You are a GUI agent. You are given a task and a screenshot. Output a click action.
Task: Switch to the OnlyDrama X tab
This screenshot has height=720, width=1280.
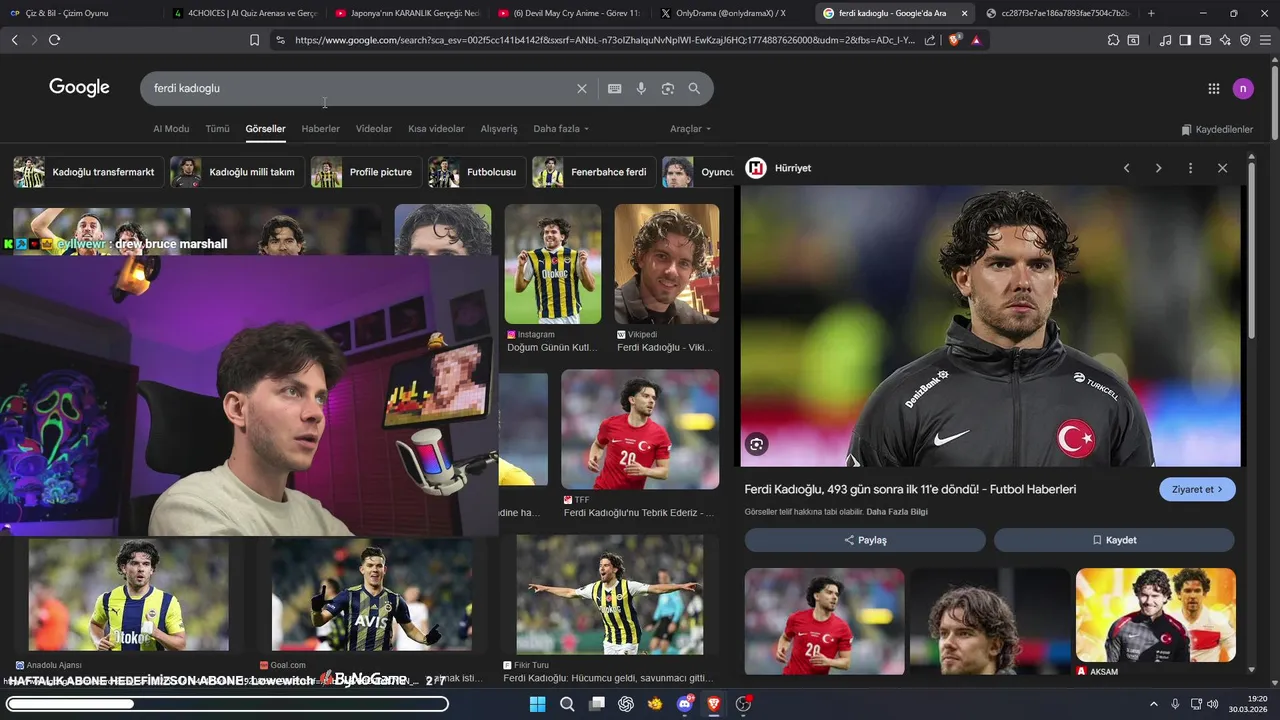tap(731, 13)
